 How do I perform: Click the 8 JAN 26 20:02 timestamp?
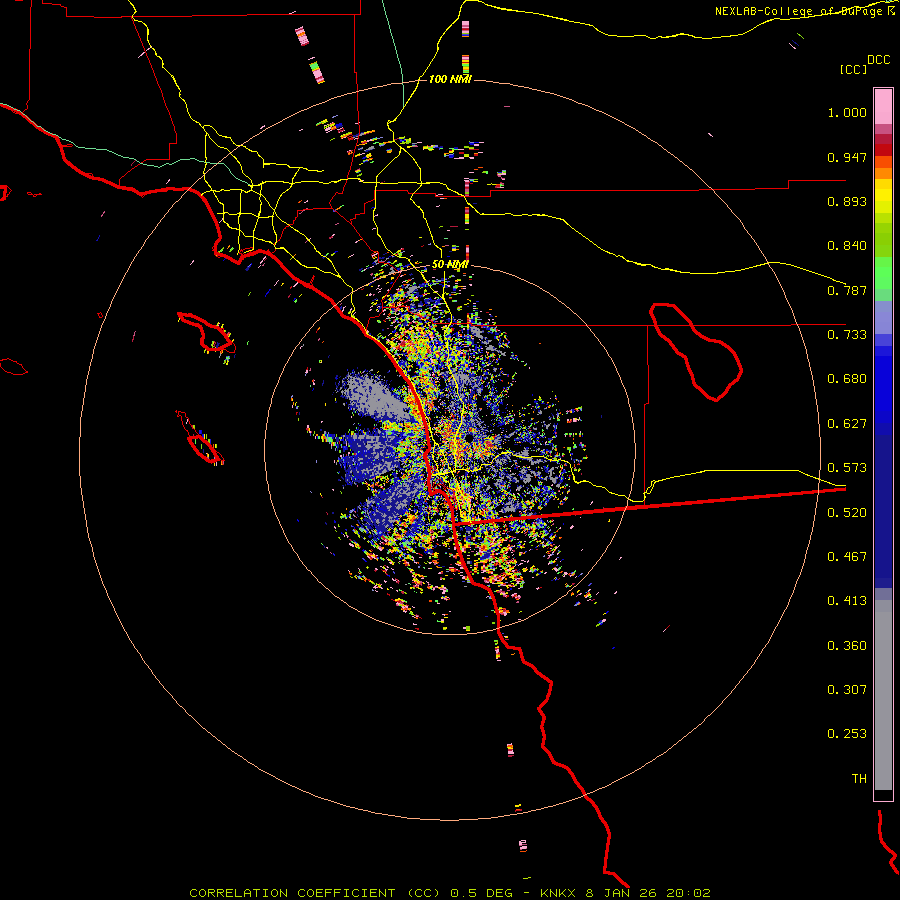point(648,893)
